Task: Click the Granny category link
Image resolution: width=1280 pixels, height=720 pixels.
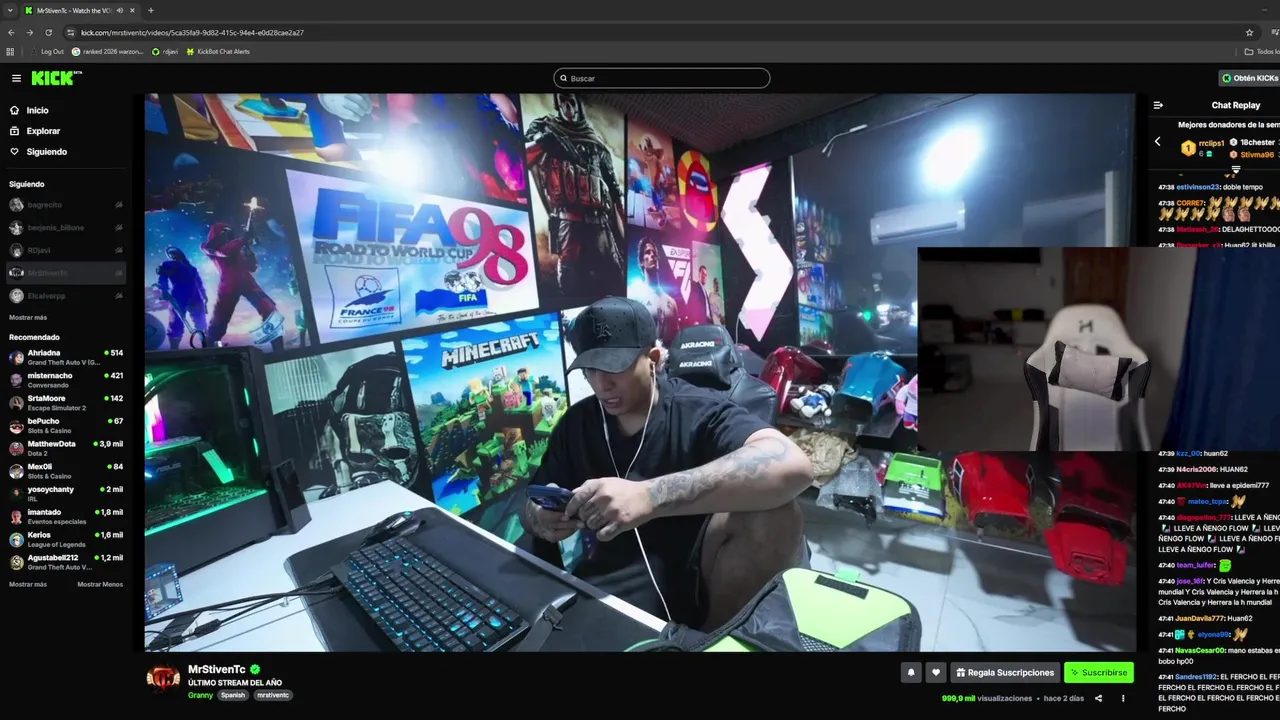Action: 200,695
